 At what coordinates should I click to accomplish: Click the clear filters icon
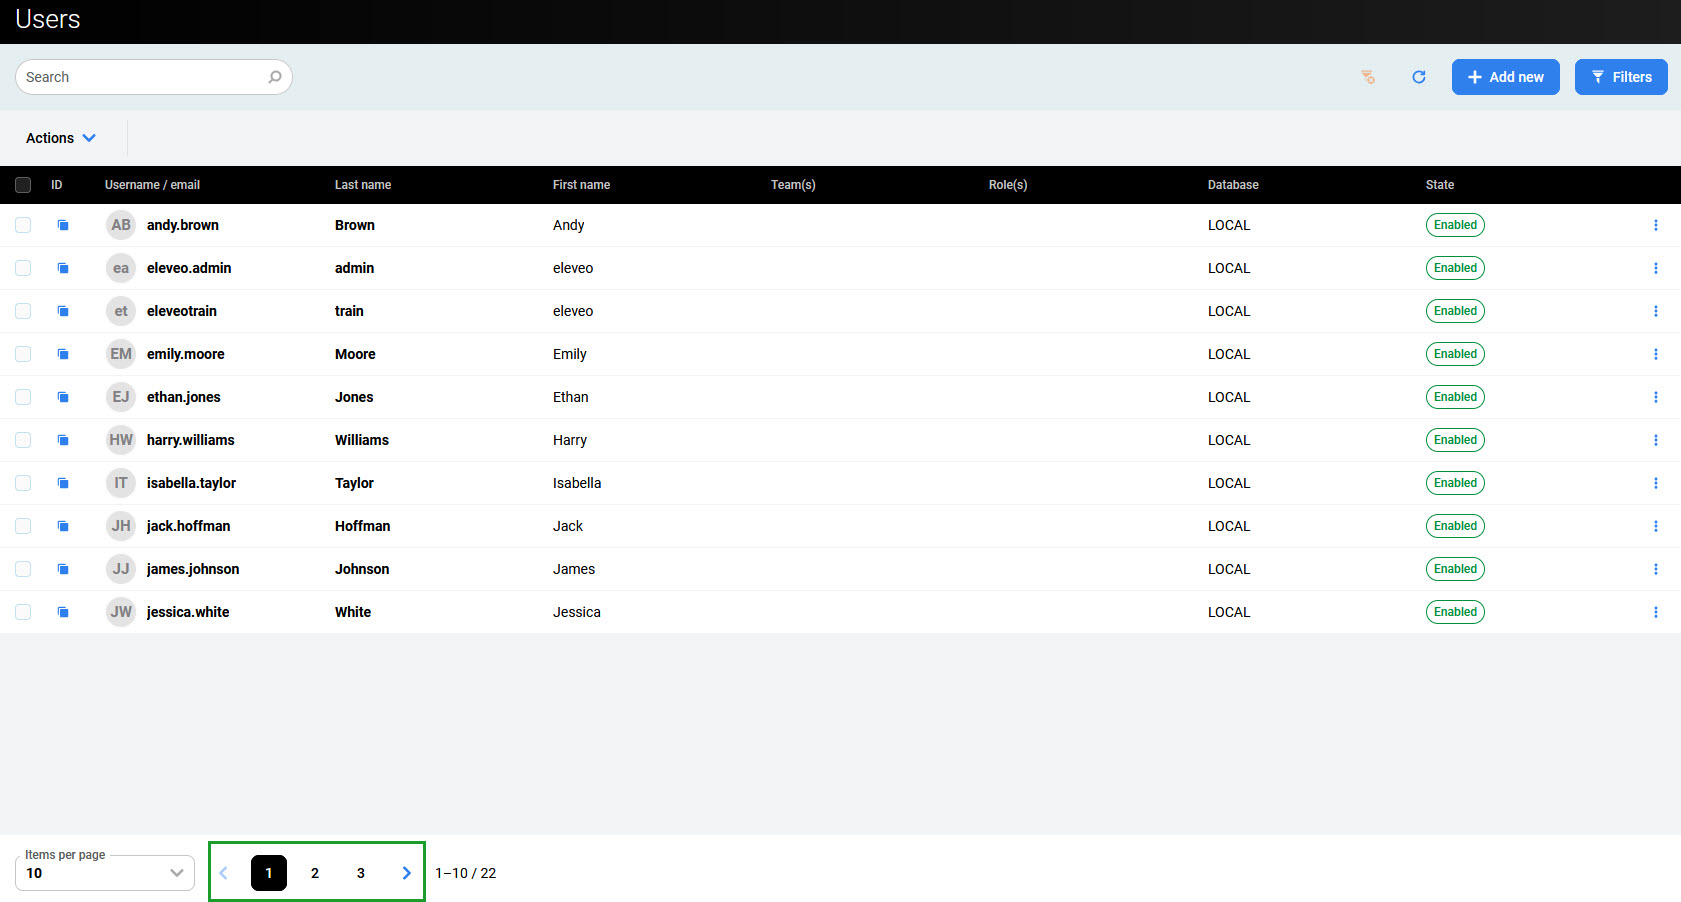click(1368, 77)
